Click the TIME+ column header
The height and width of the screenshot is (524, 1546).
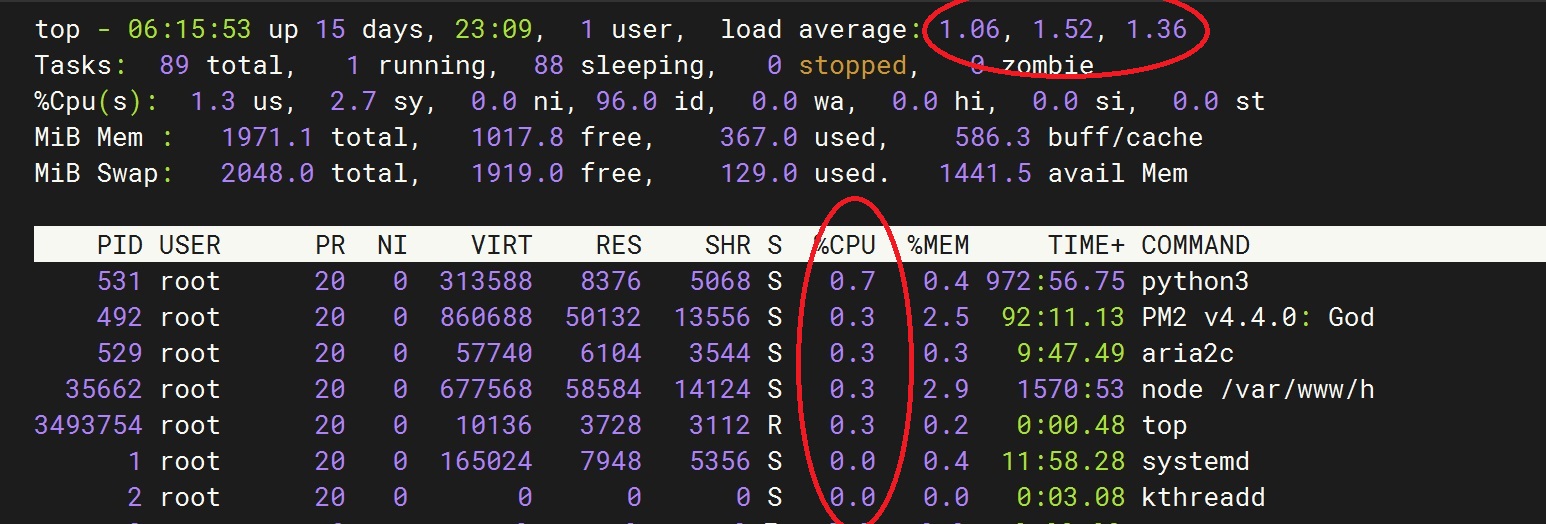[1086, 245]
